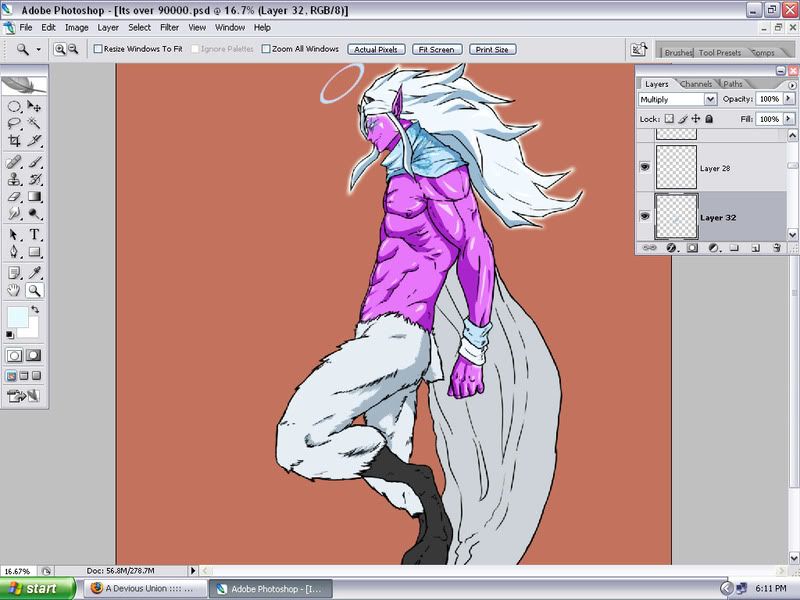Click the Zoom Out option button
This screenshot has height=600, width=800.
[x=73, y=49]
